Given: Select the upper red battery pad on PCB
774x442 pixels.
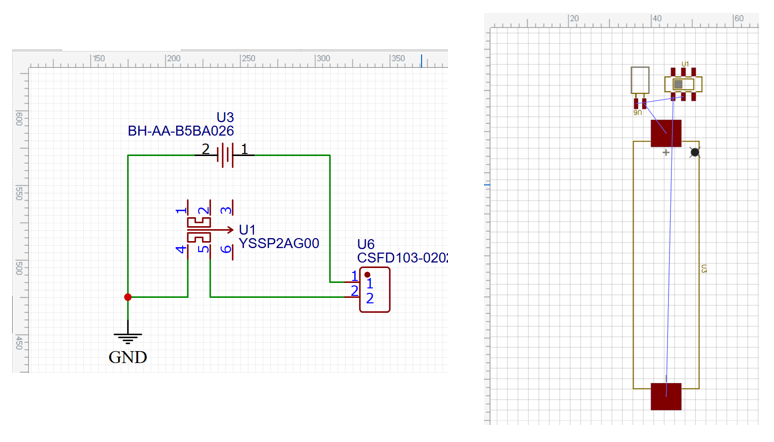Looking at the screenshot, I should click(x=666, y=133).
